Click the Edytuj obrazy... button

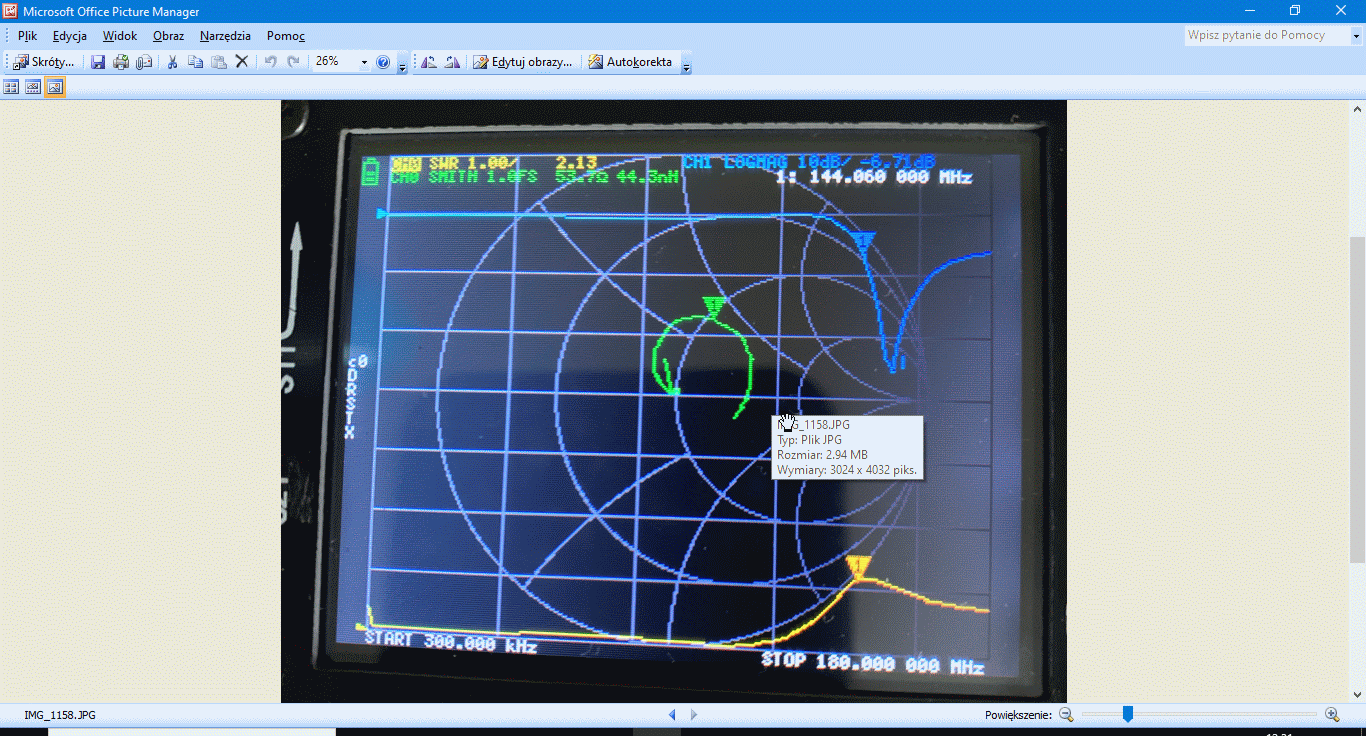click(523, 62)
